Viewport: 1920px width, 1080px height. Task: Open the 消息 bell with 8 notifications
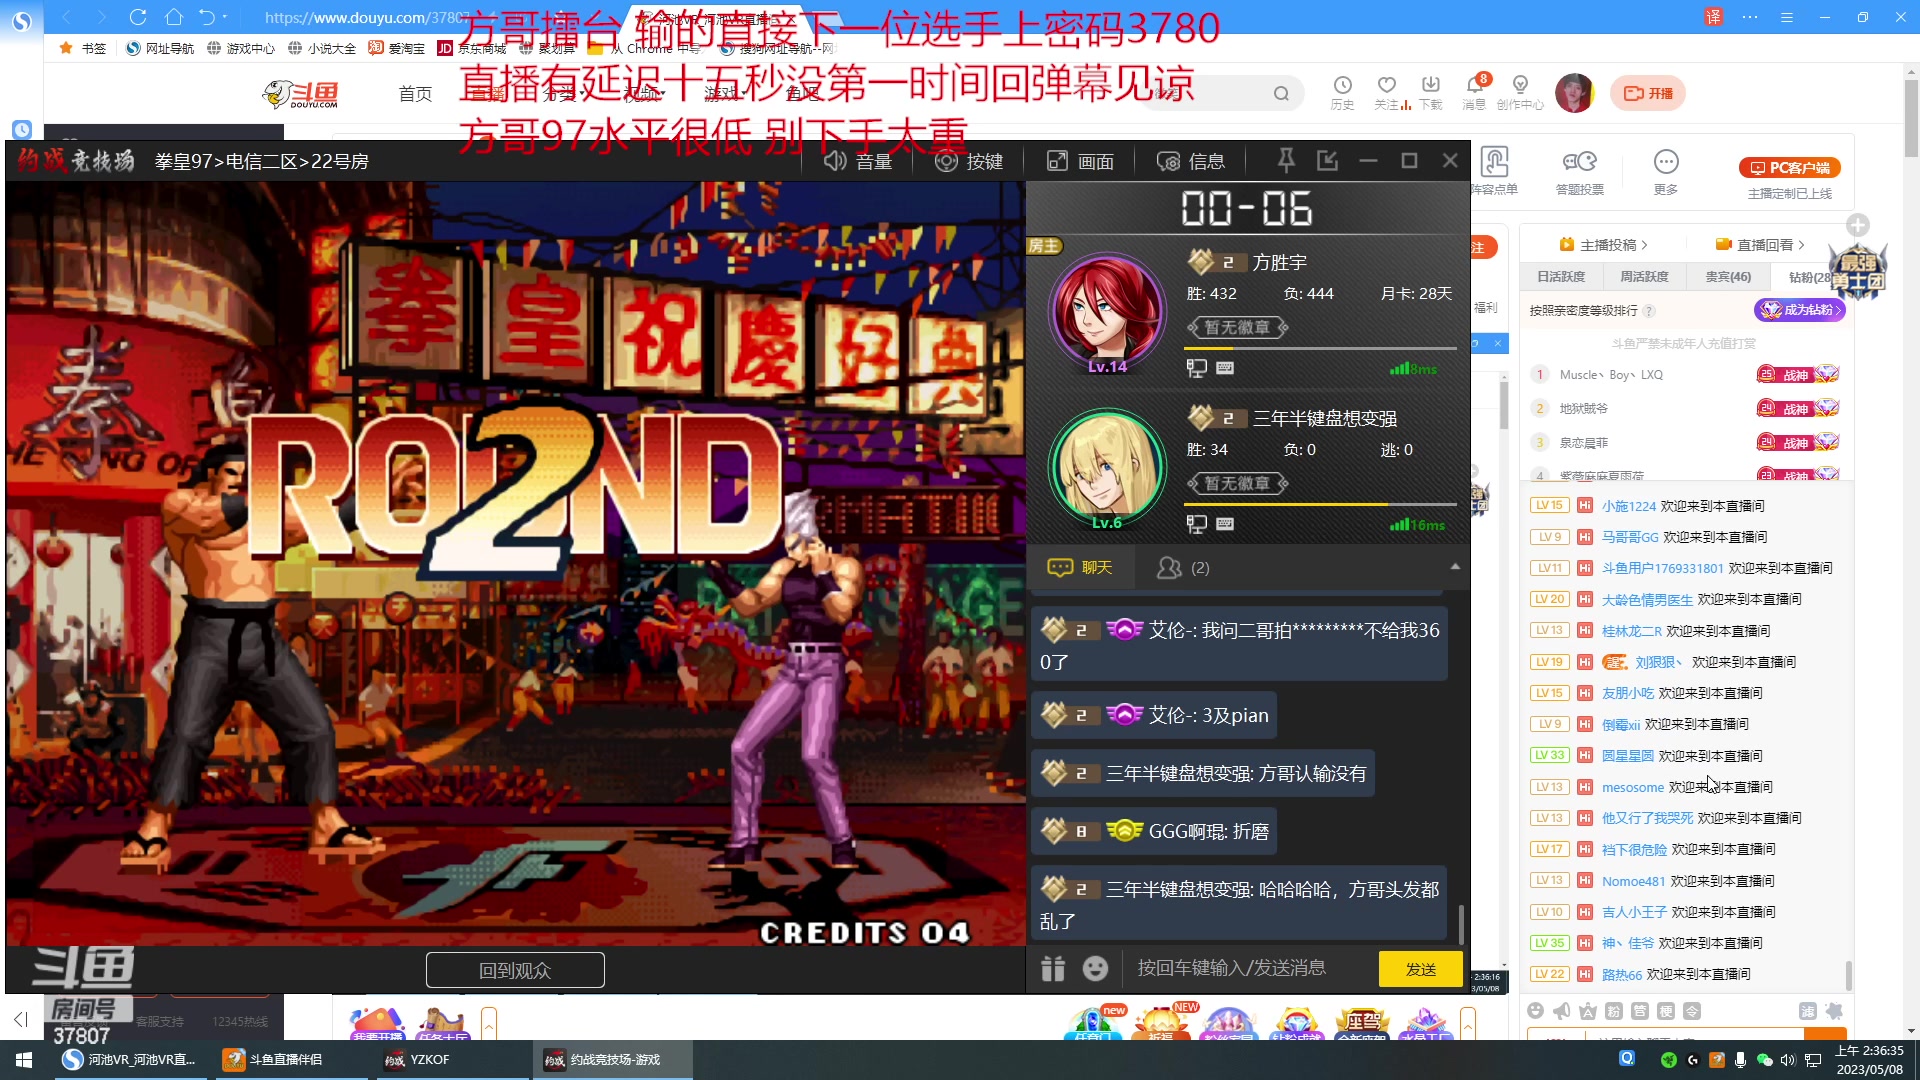pyautogui.click(x=1474, y=92)
